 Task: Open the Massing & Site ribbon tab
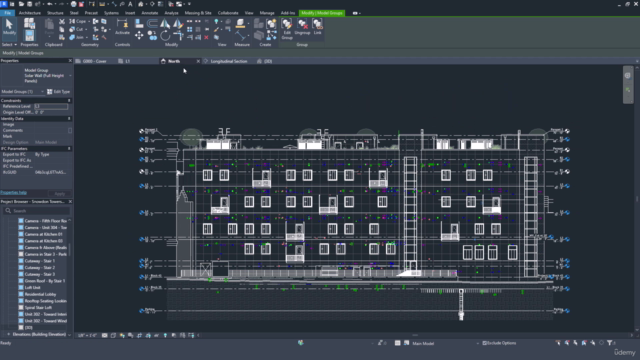click(198, 13)
